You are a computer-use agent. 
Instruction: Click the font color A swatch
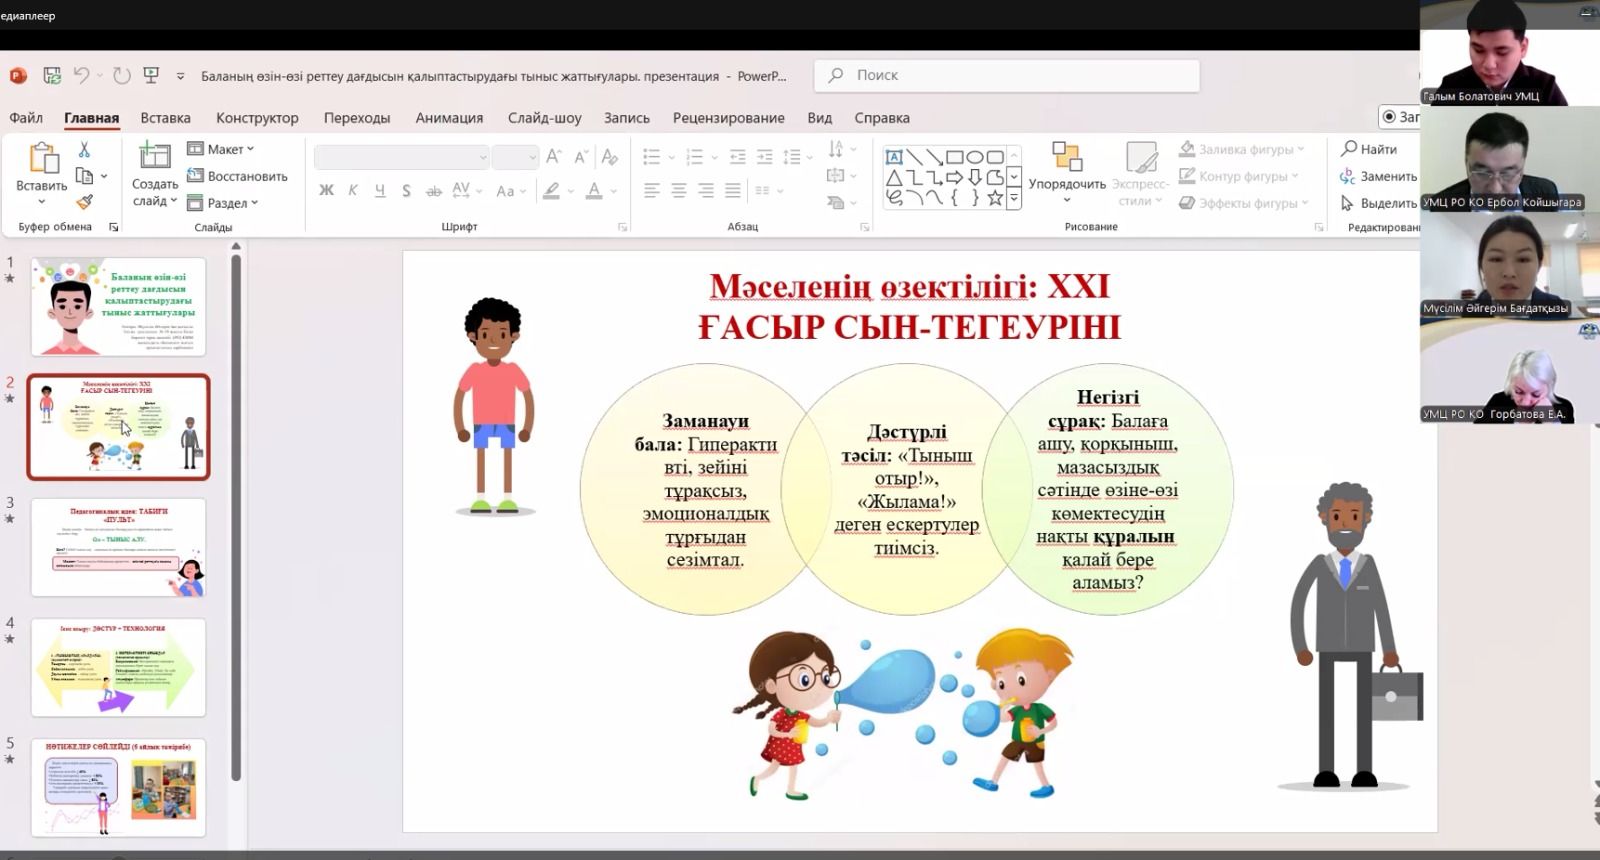point(594,190)
